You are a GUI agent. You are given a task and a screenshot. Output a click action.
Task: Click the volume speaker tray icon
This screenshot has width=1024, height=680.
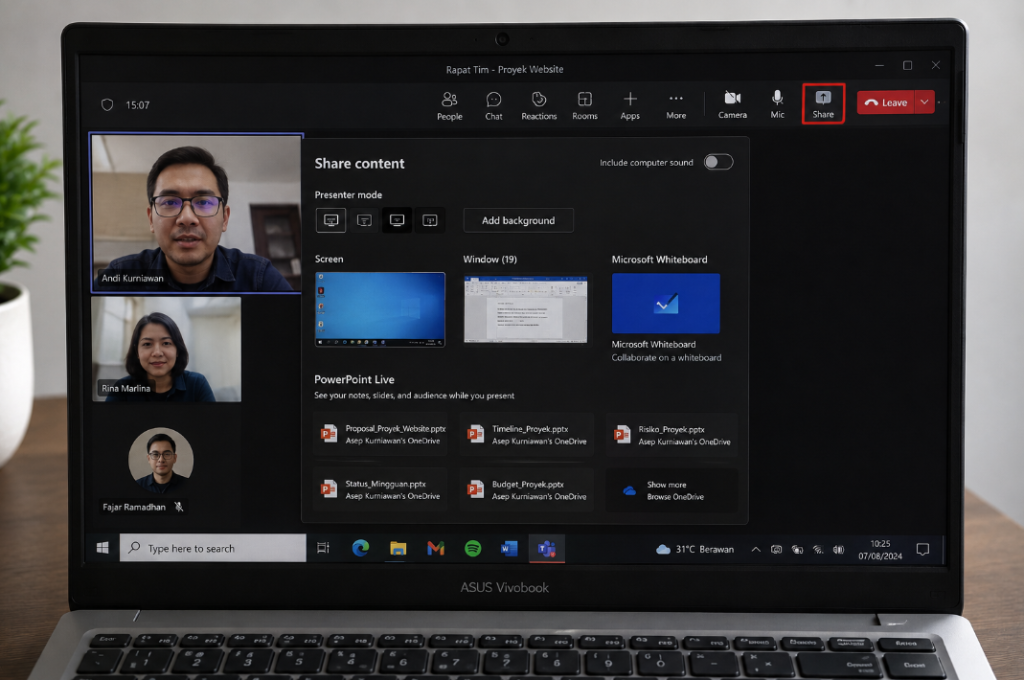point(839,549)
